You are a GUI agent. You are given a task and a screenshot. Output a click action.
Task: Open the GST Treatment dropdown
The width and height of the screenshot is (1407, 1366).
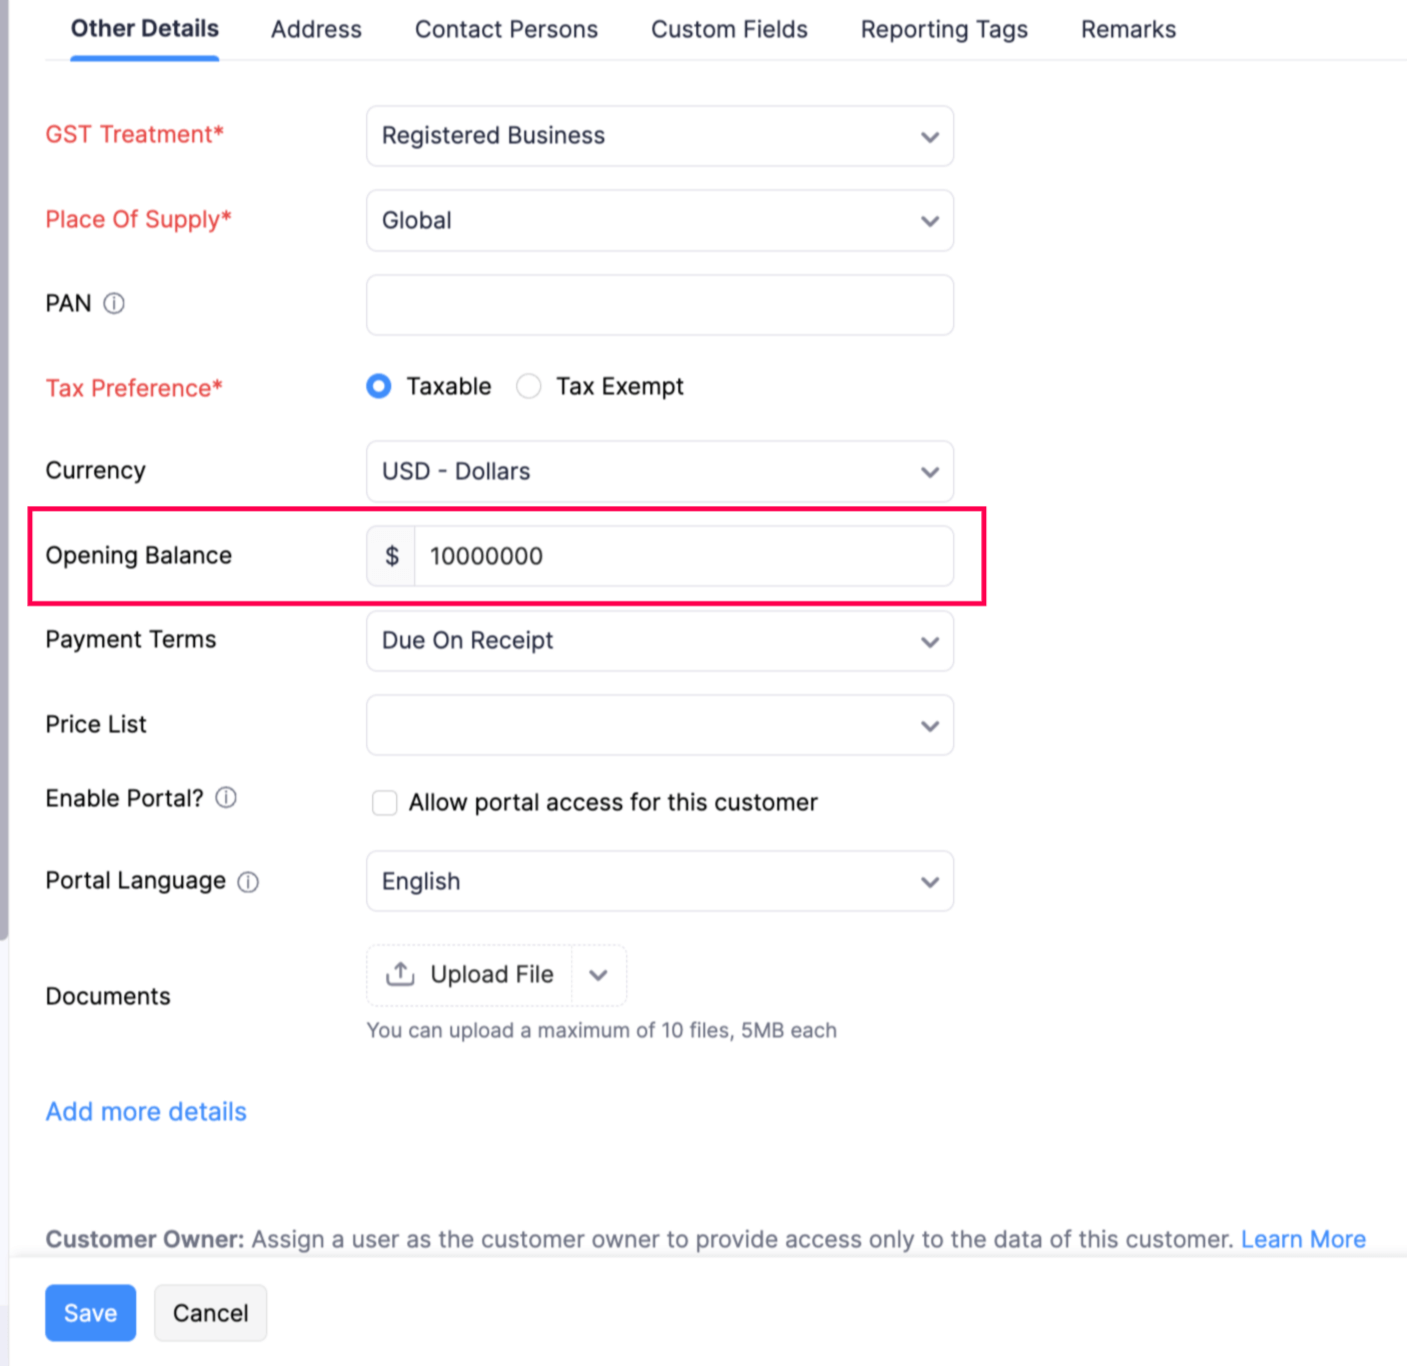click(x=659, y=136)
